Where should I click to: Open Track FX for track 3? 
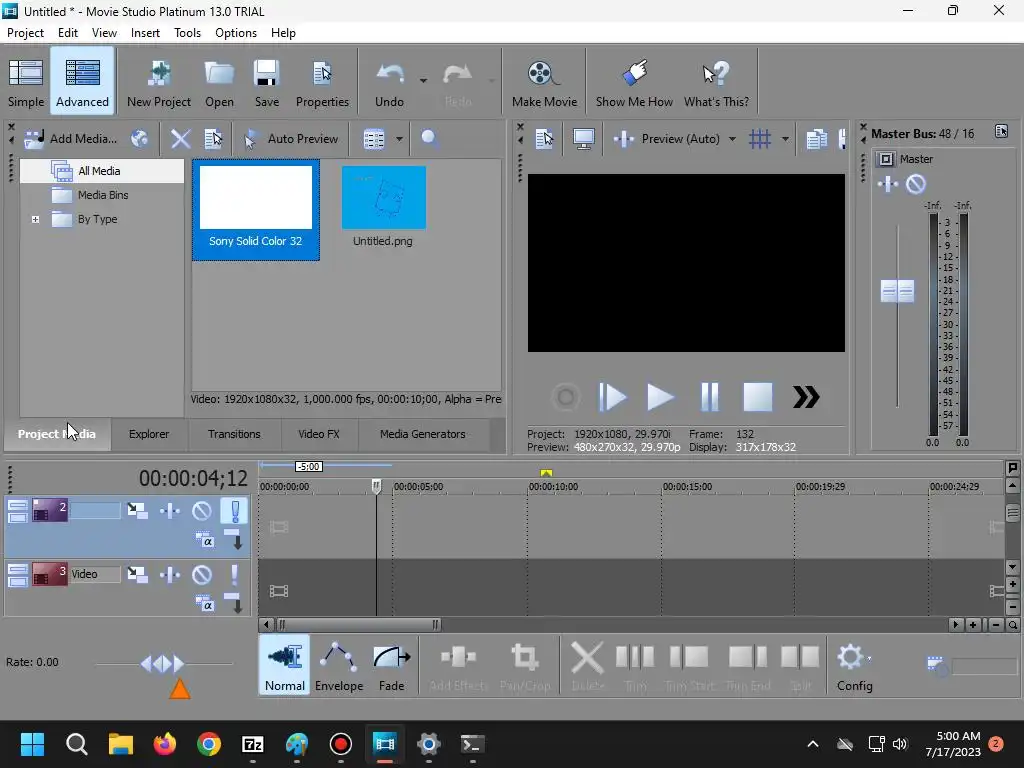[x=170, y=575]
